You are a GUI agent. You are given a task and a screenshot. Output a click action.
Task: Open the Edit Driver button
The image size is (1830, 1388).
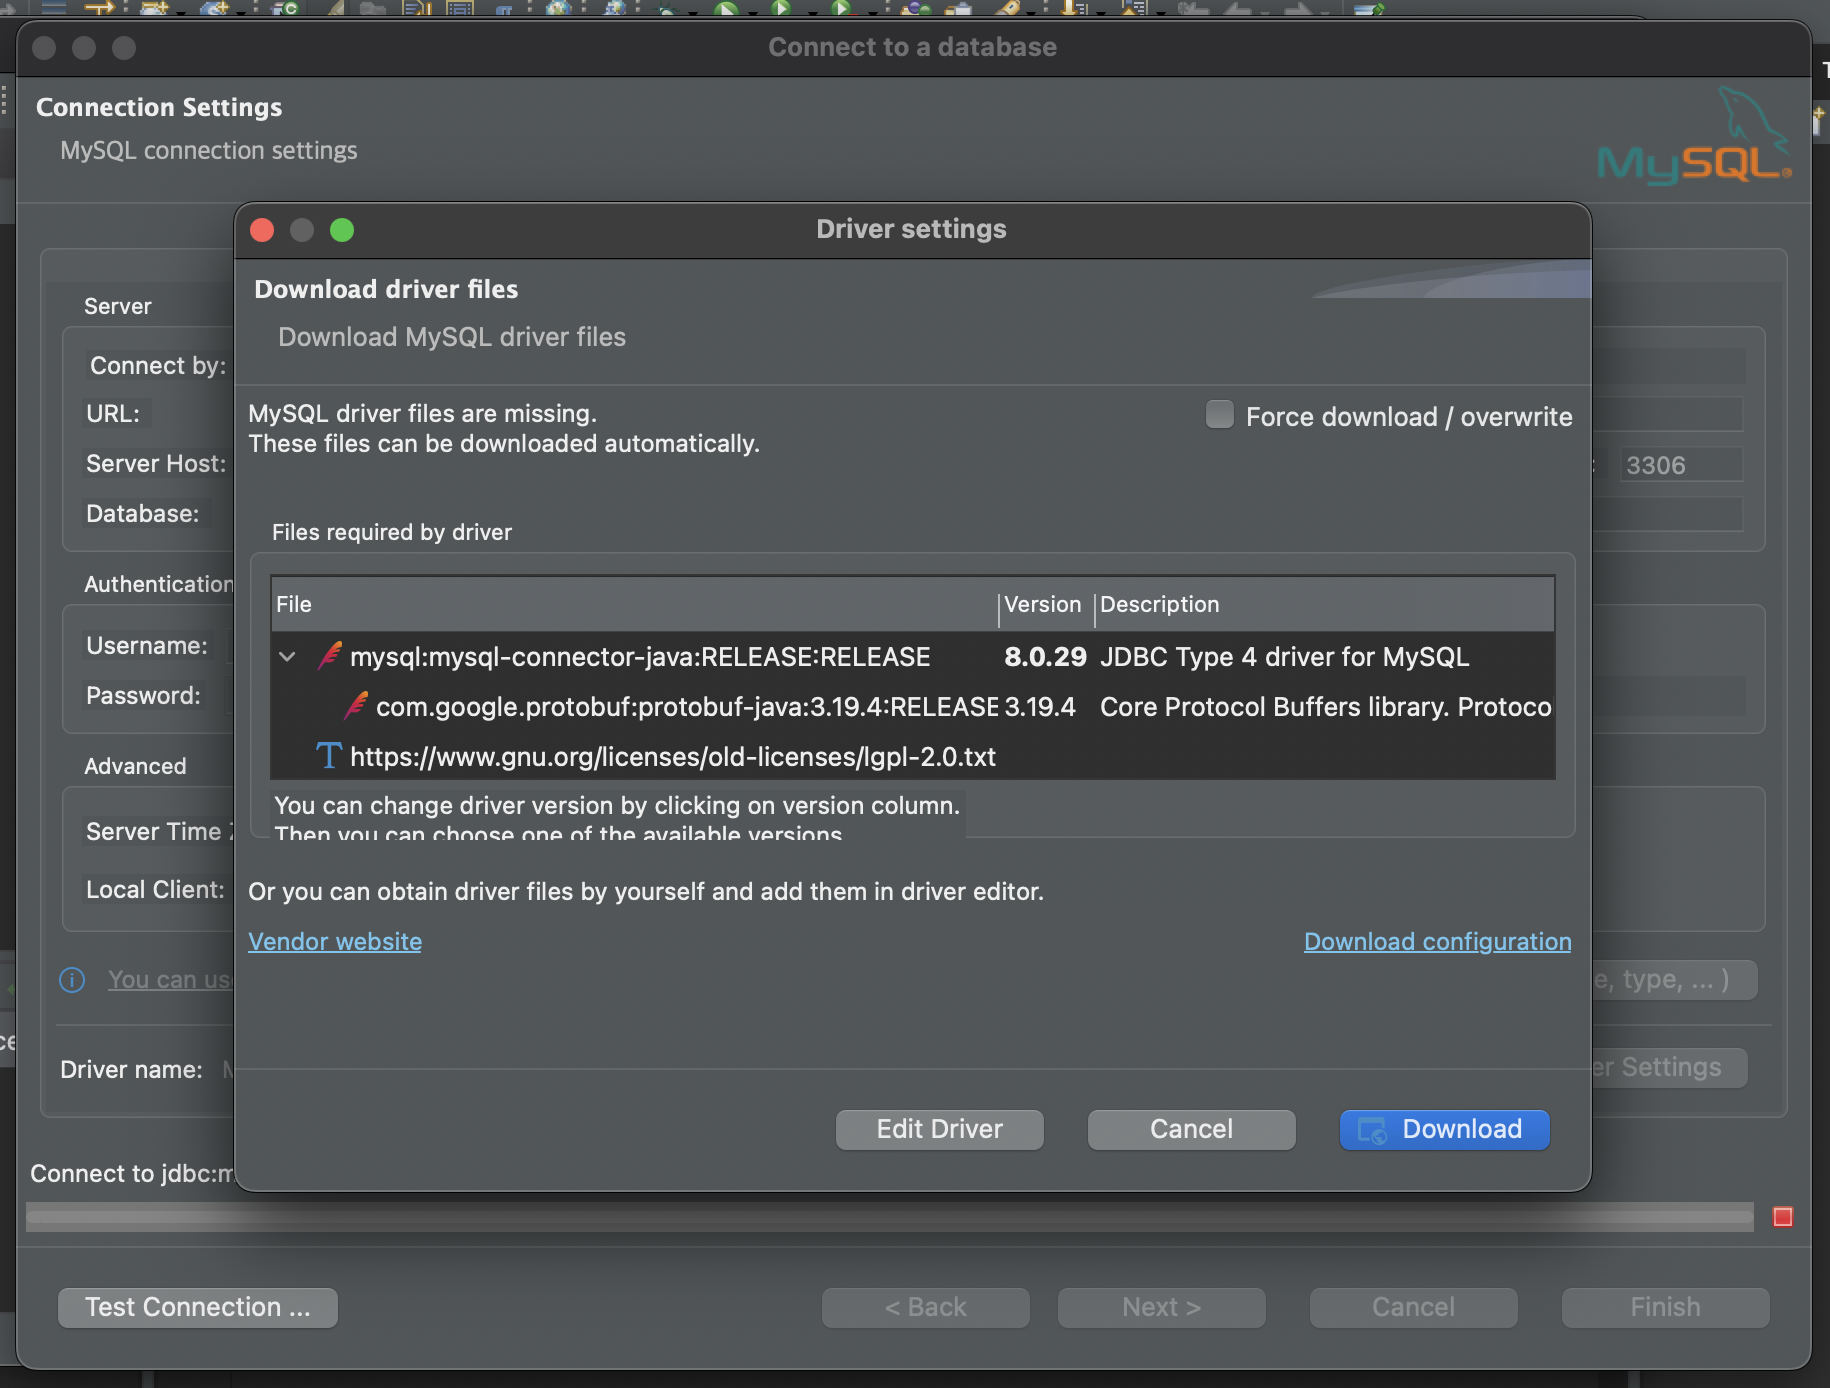(939, 1130)
